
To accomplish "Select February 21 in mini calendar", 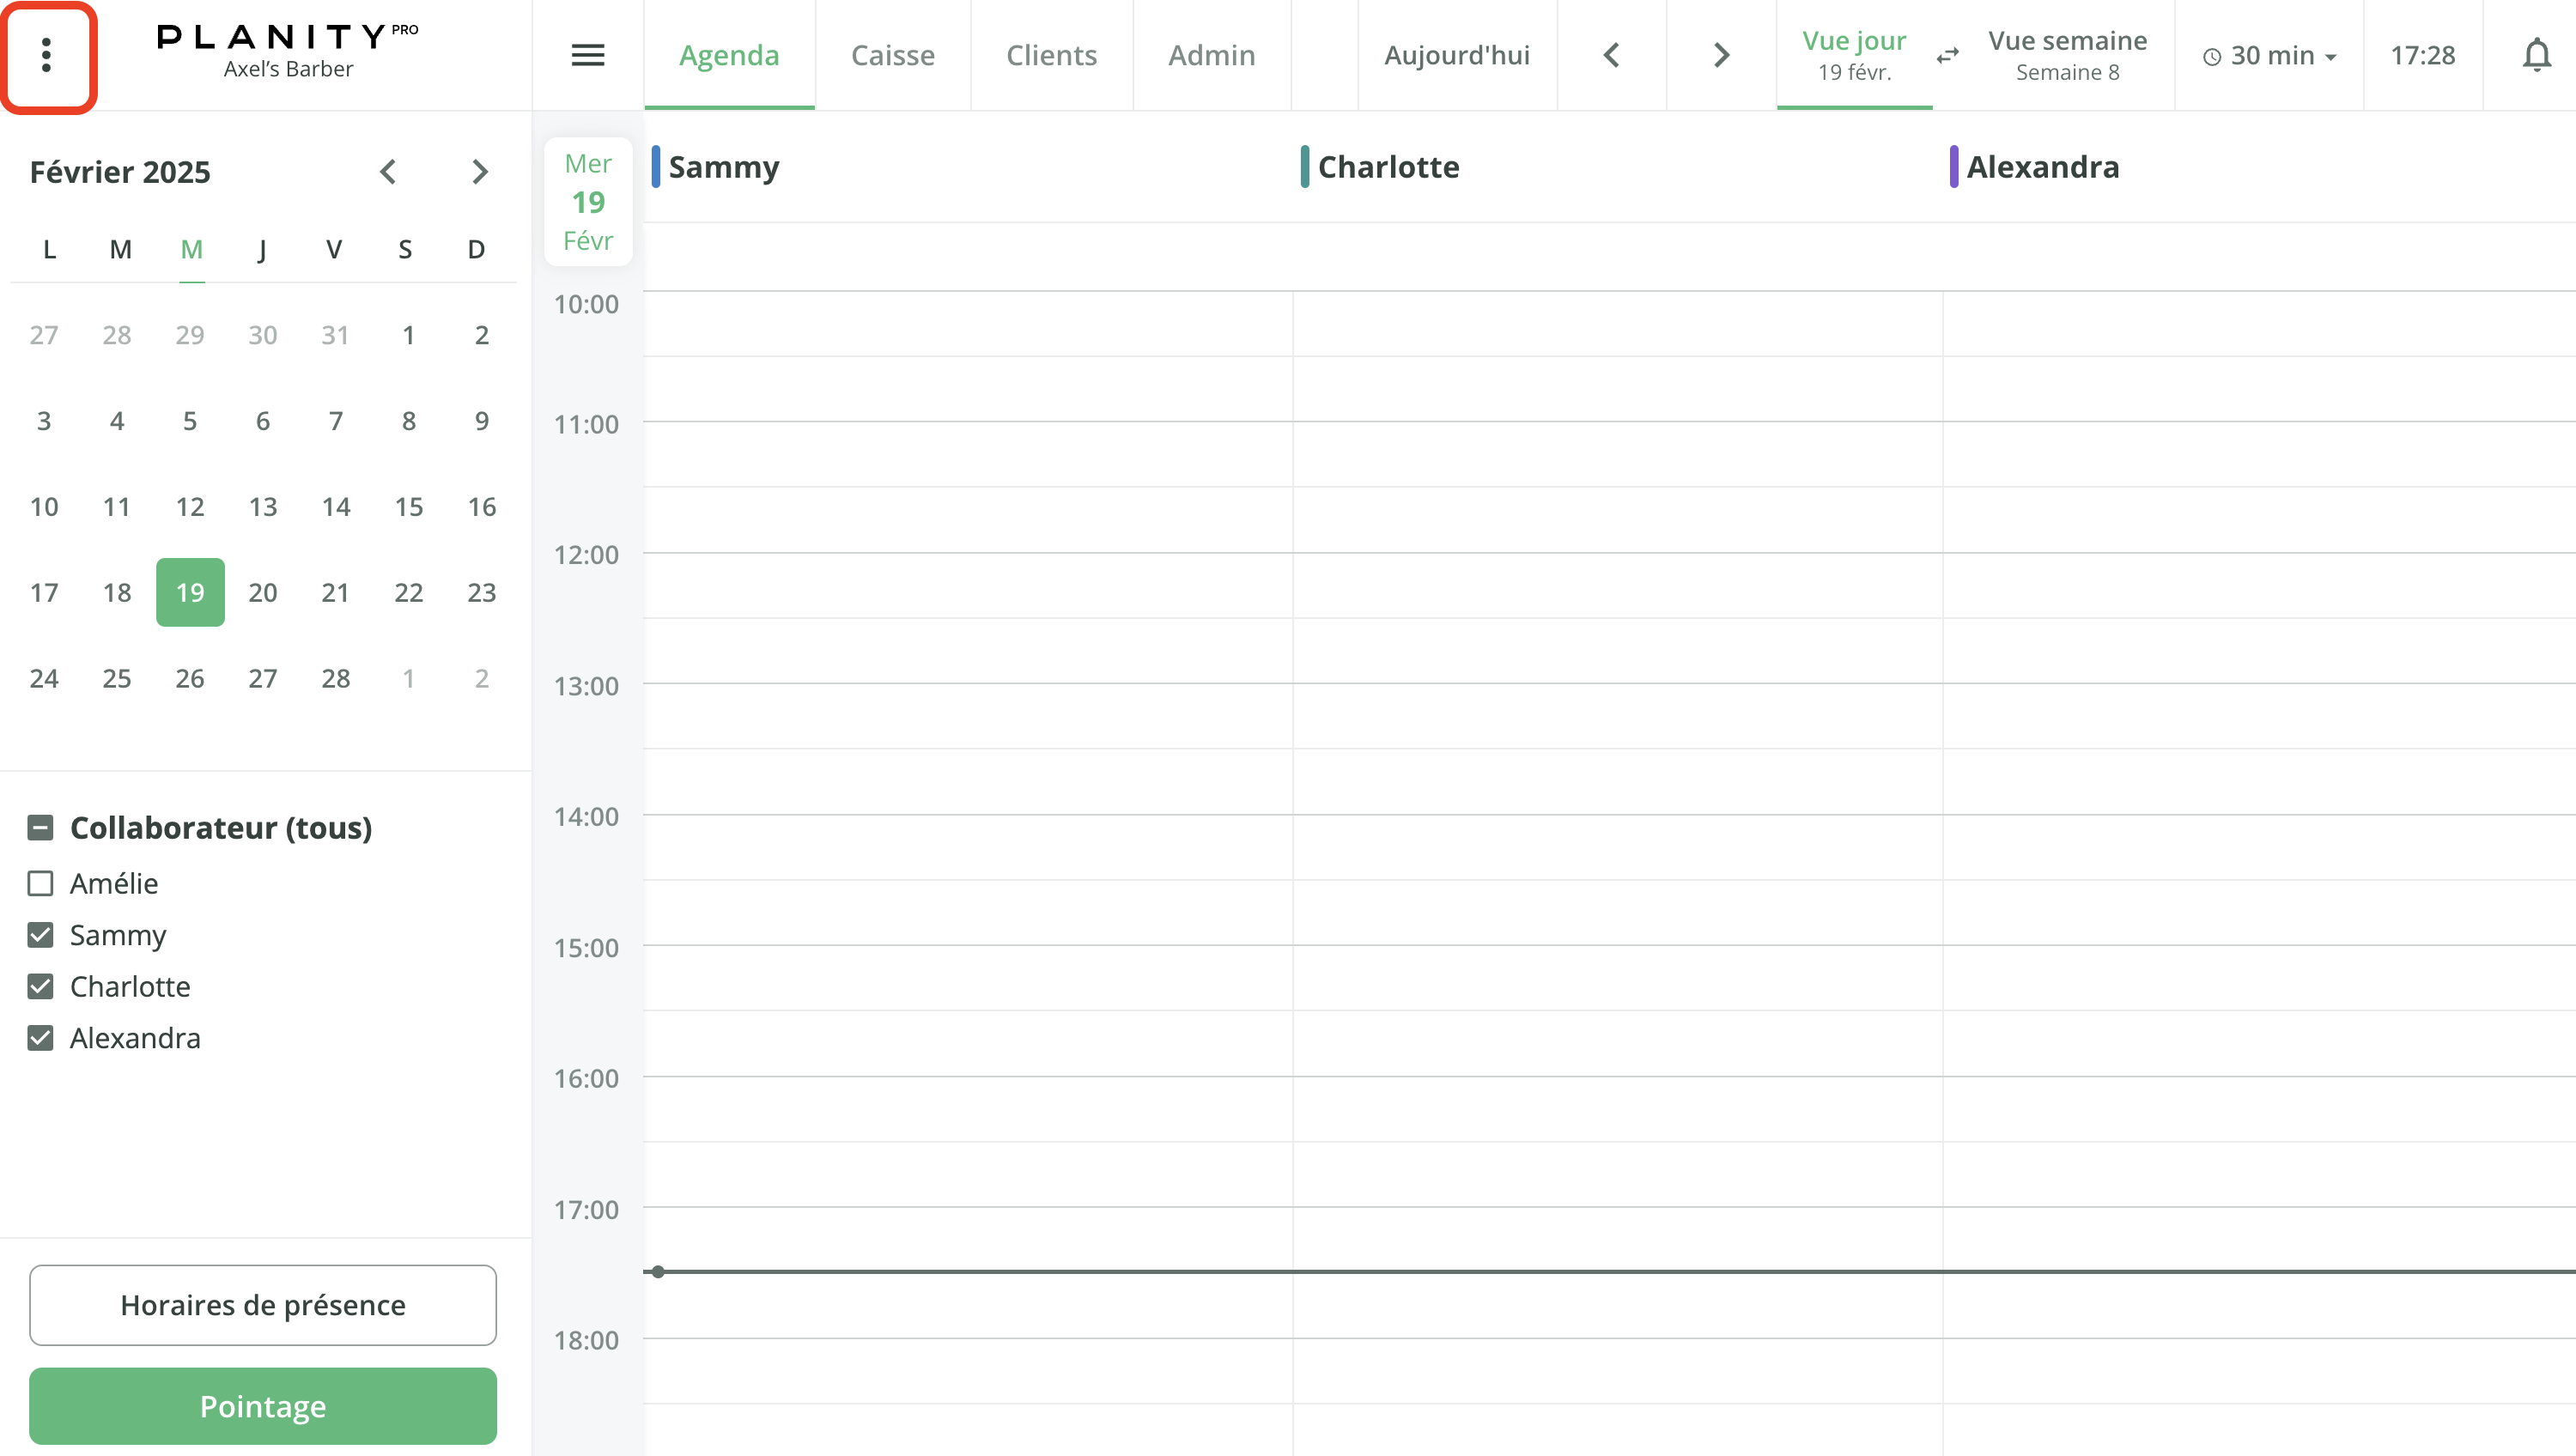I will click(x=335, y=593).
